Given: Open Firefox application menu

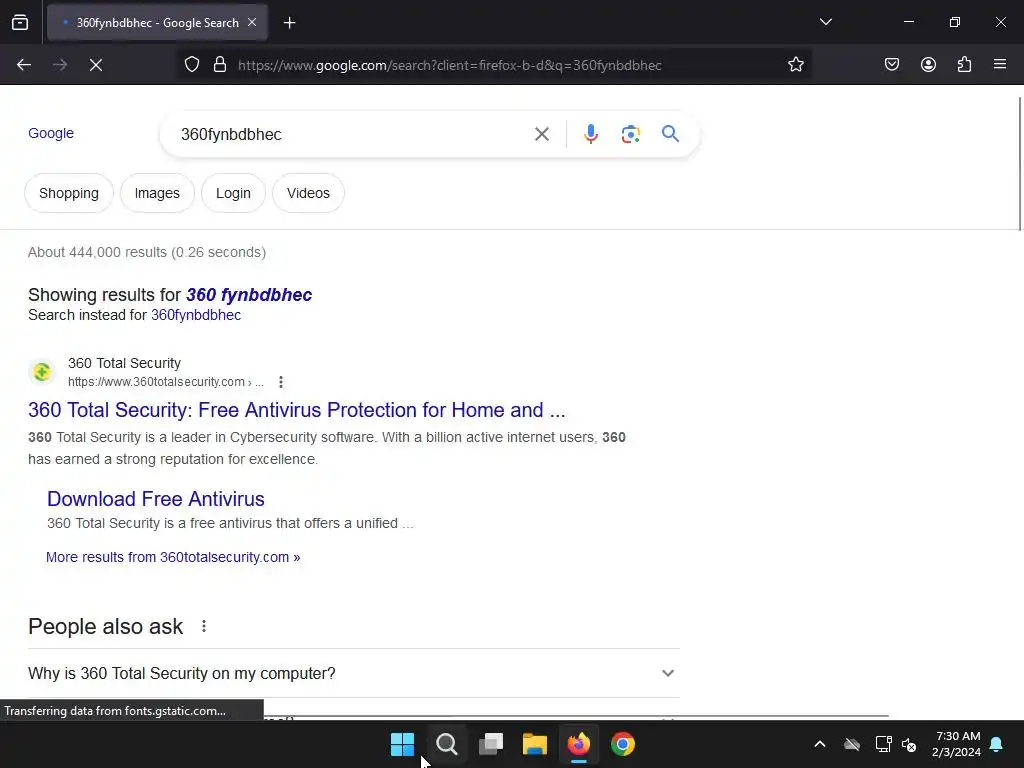Looking at the screenshot, I should coord(1000,64).
